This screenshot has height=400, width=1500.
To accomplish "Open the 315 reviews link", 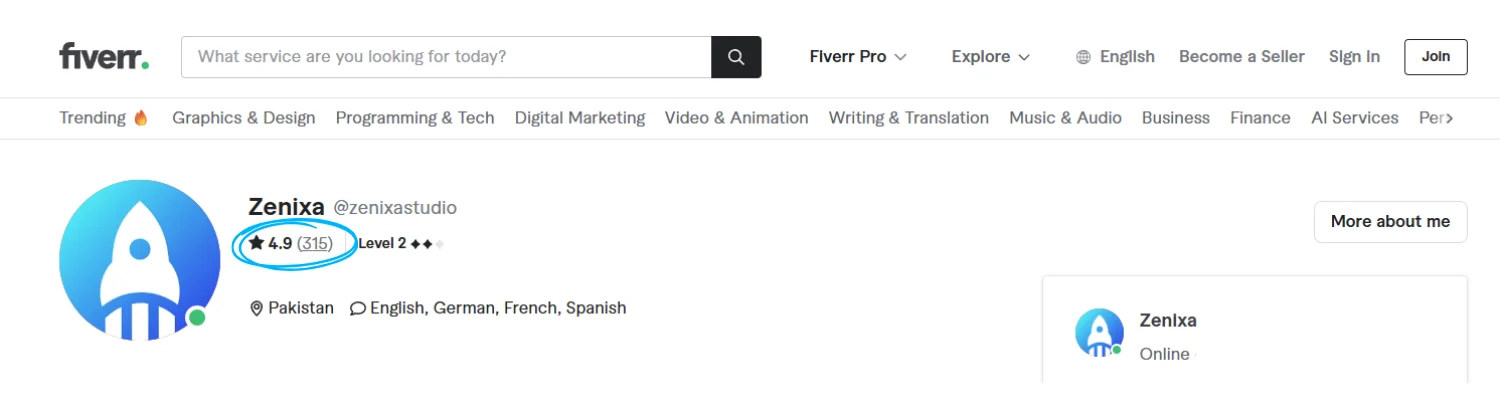I will [315, 243].
